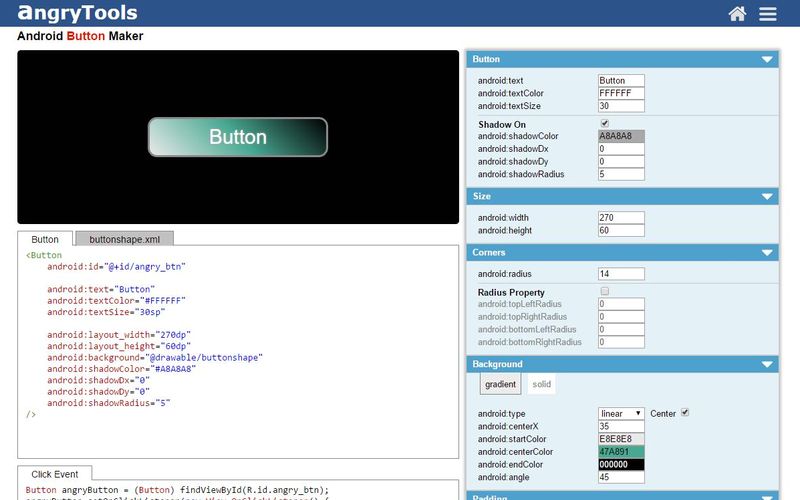
Task: Click the Corners panel header title
Action: 488,253
